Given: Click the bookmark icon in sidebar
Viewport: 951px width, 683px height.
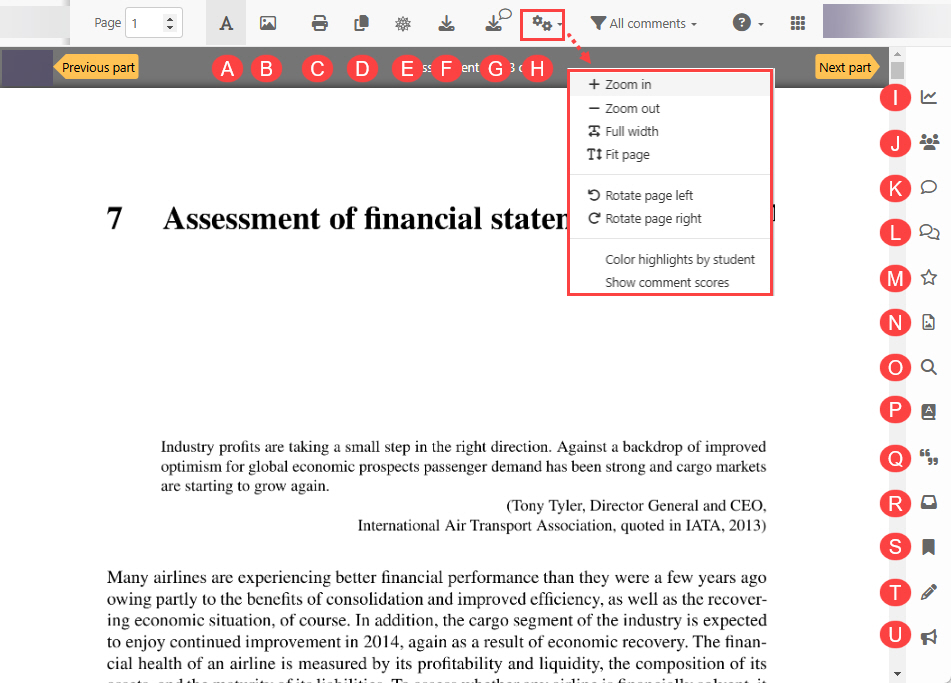Looking at the screenshot, I should click(x=929, y=547).
